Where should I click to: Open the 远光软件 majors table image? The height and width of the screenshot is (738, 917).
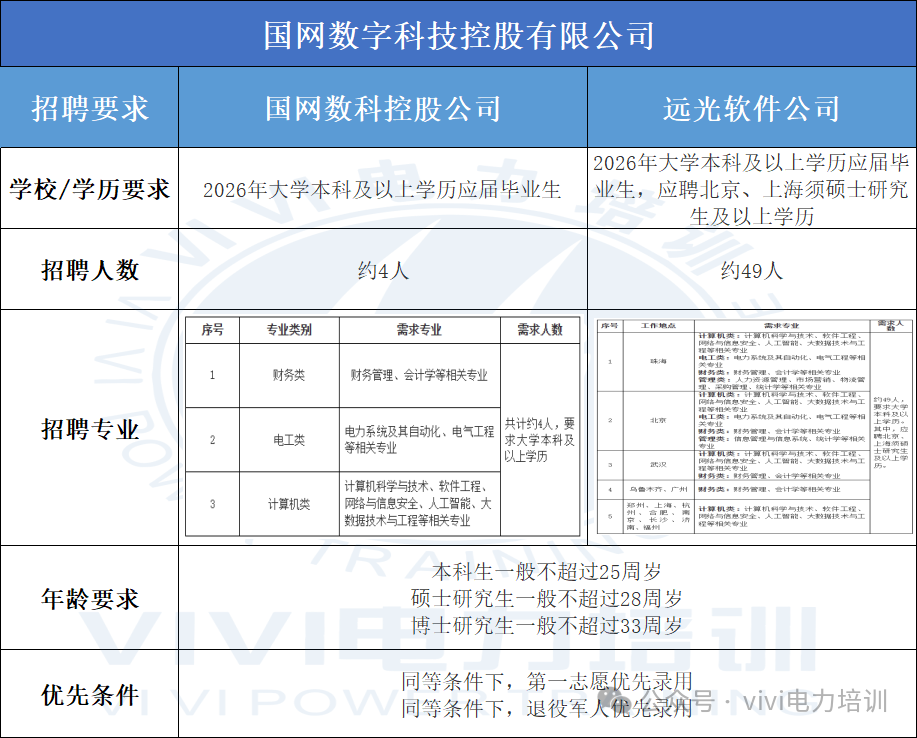751,427
